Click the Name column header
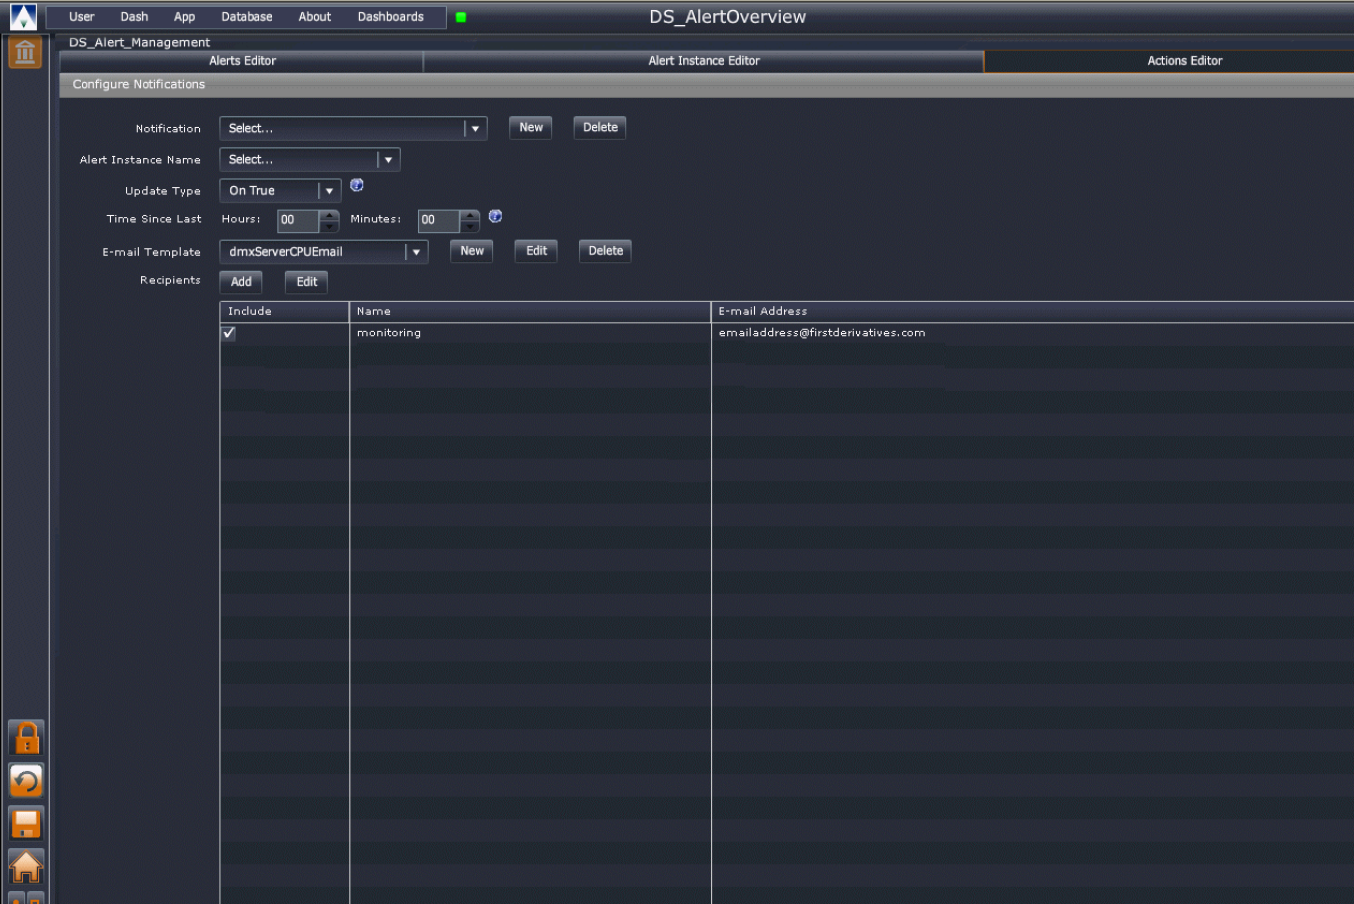1354x904 pixels. tap(530, 312)
